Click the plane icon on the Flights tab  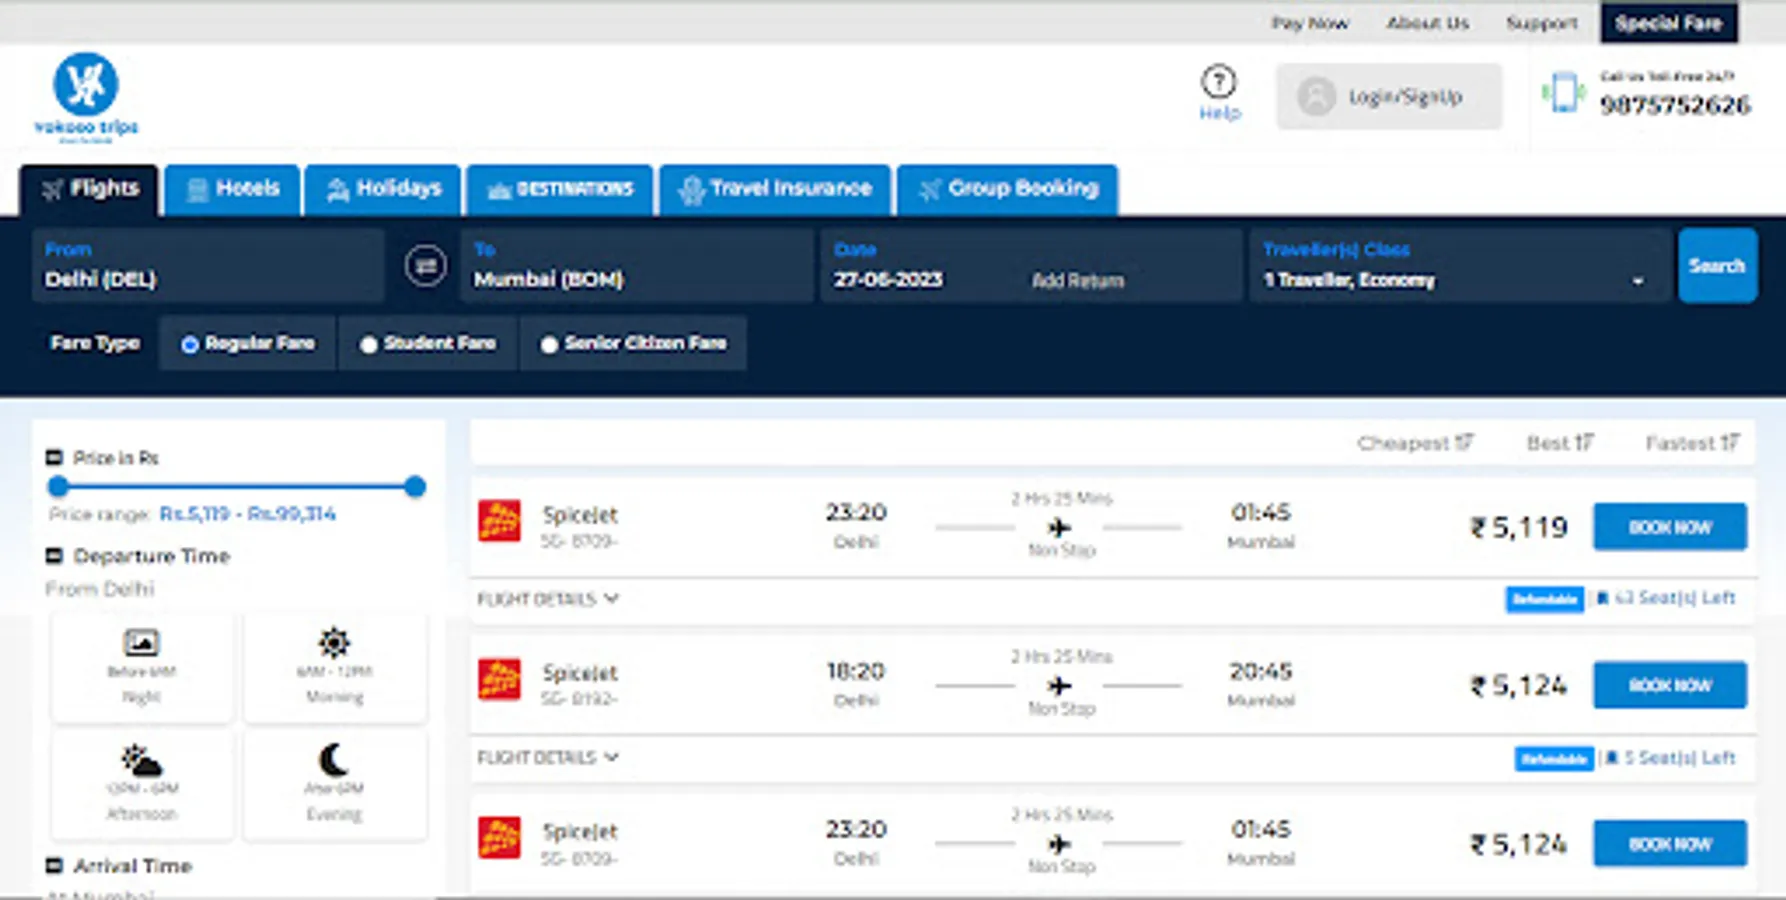[x=52, y=189]
